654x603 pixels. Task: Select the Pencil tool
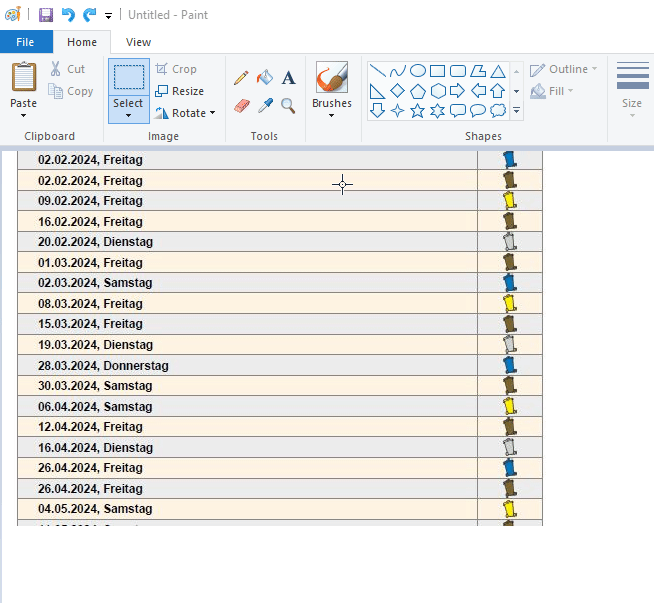[x=241, y=78]
